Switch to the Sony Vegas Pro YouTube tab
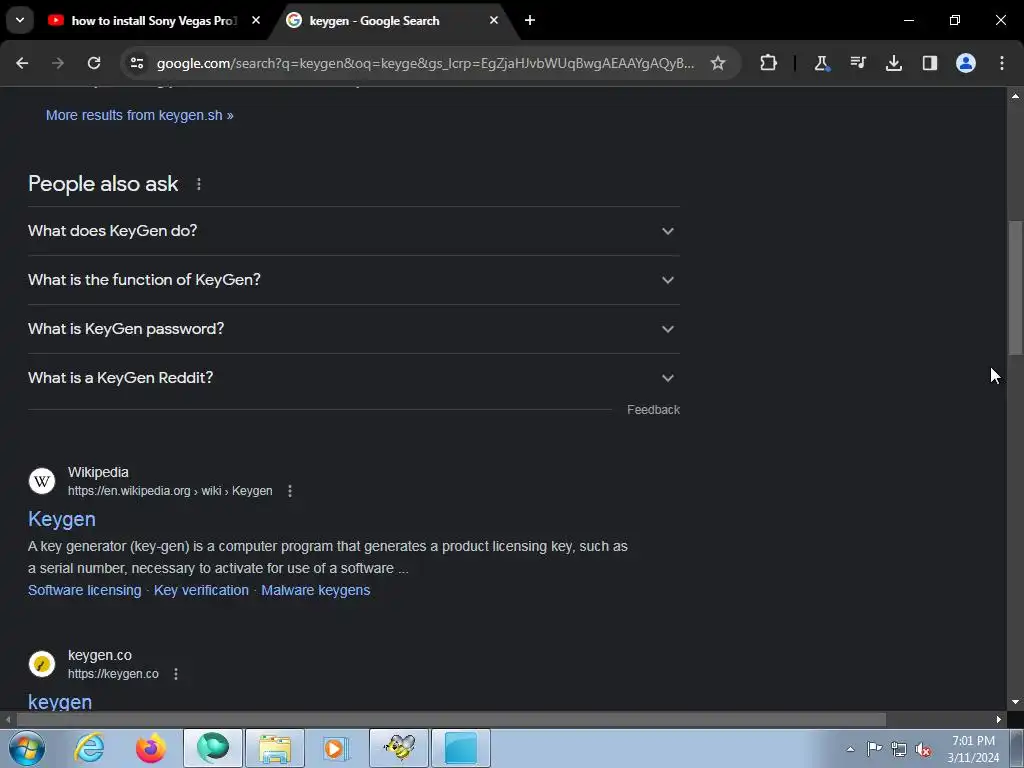Viewport: 1024px width, 768px height. coord(153,21)
